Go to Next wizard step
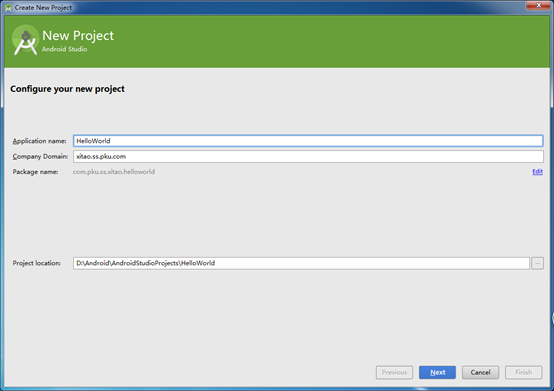Viewport: 554px width, 391px height. point(437,372)
